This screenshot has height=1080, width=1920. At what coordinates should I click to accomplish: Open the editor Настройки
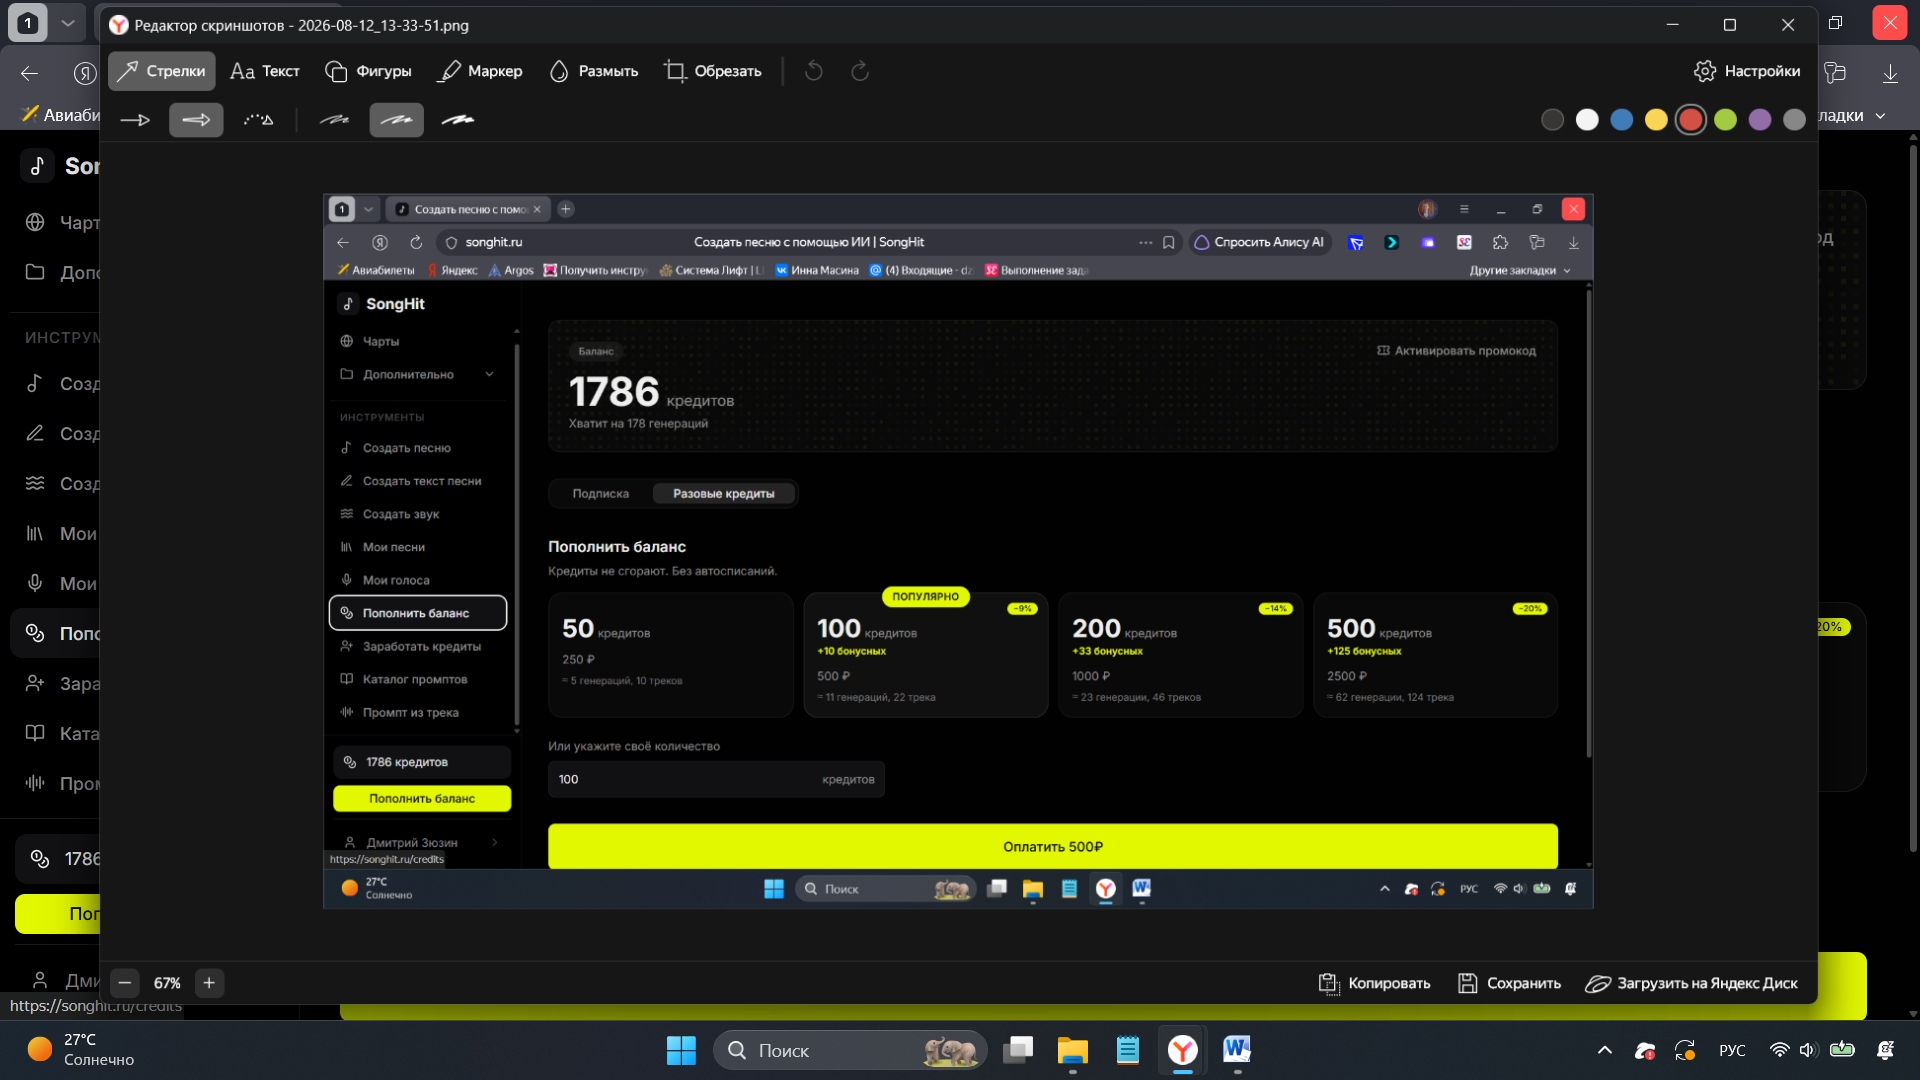pos(1747,71)
